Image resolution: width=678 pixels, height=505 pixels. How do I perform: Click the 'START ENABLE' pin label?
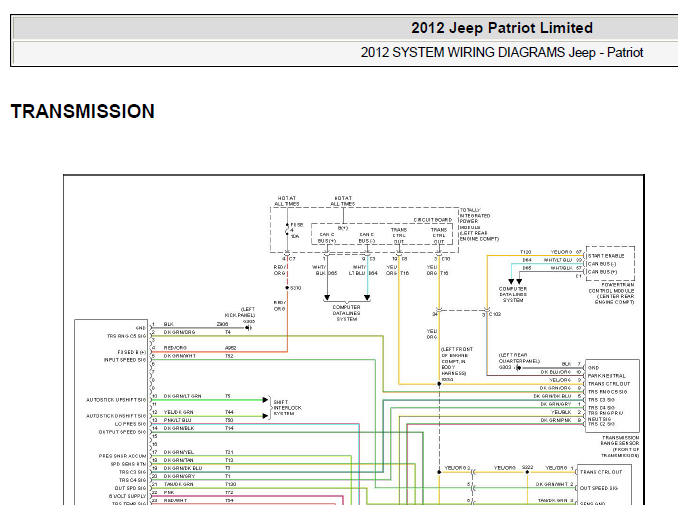[x=606, y=256]
